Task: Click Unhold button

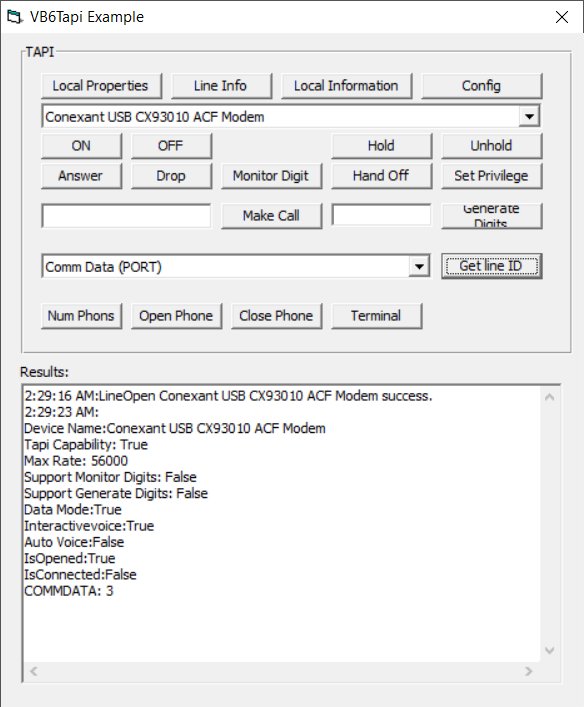Action: click(492, 146)
